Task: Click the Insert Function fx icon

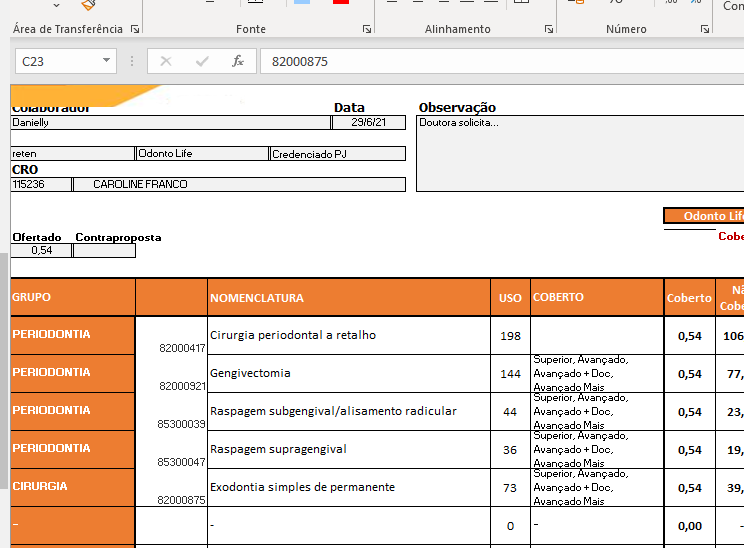Action: [238, 61]
